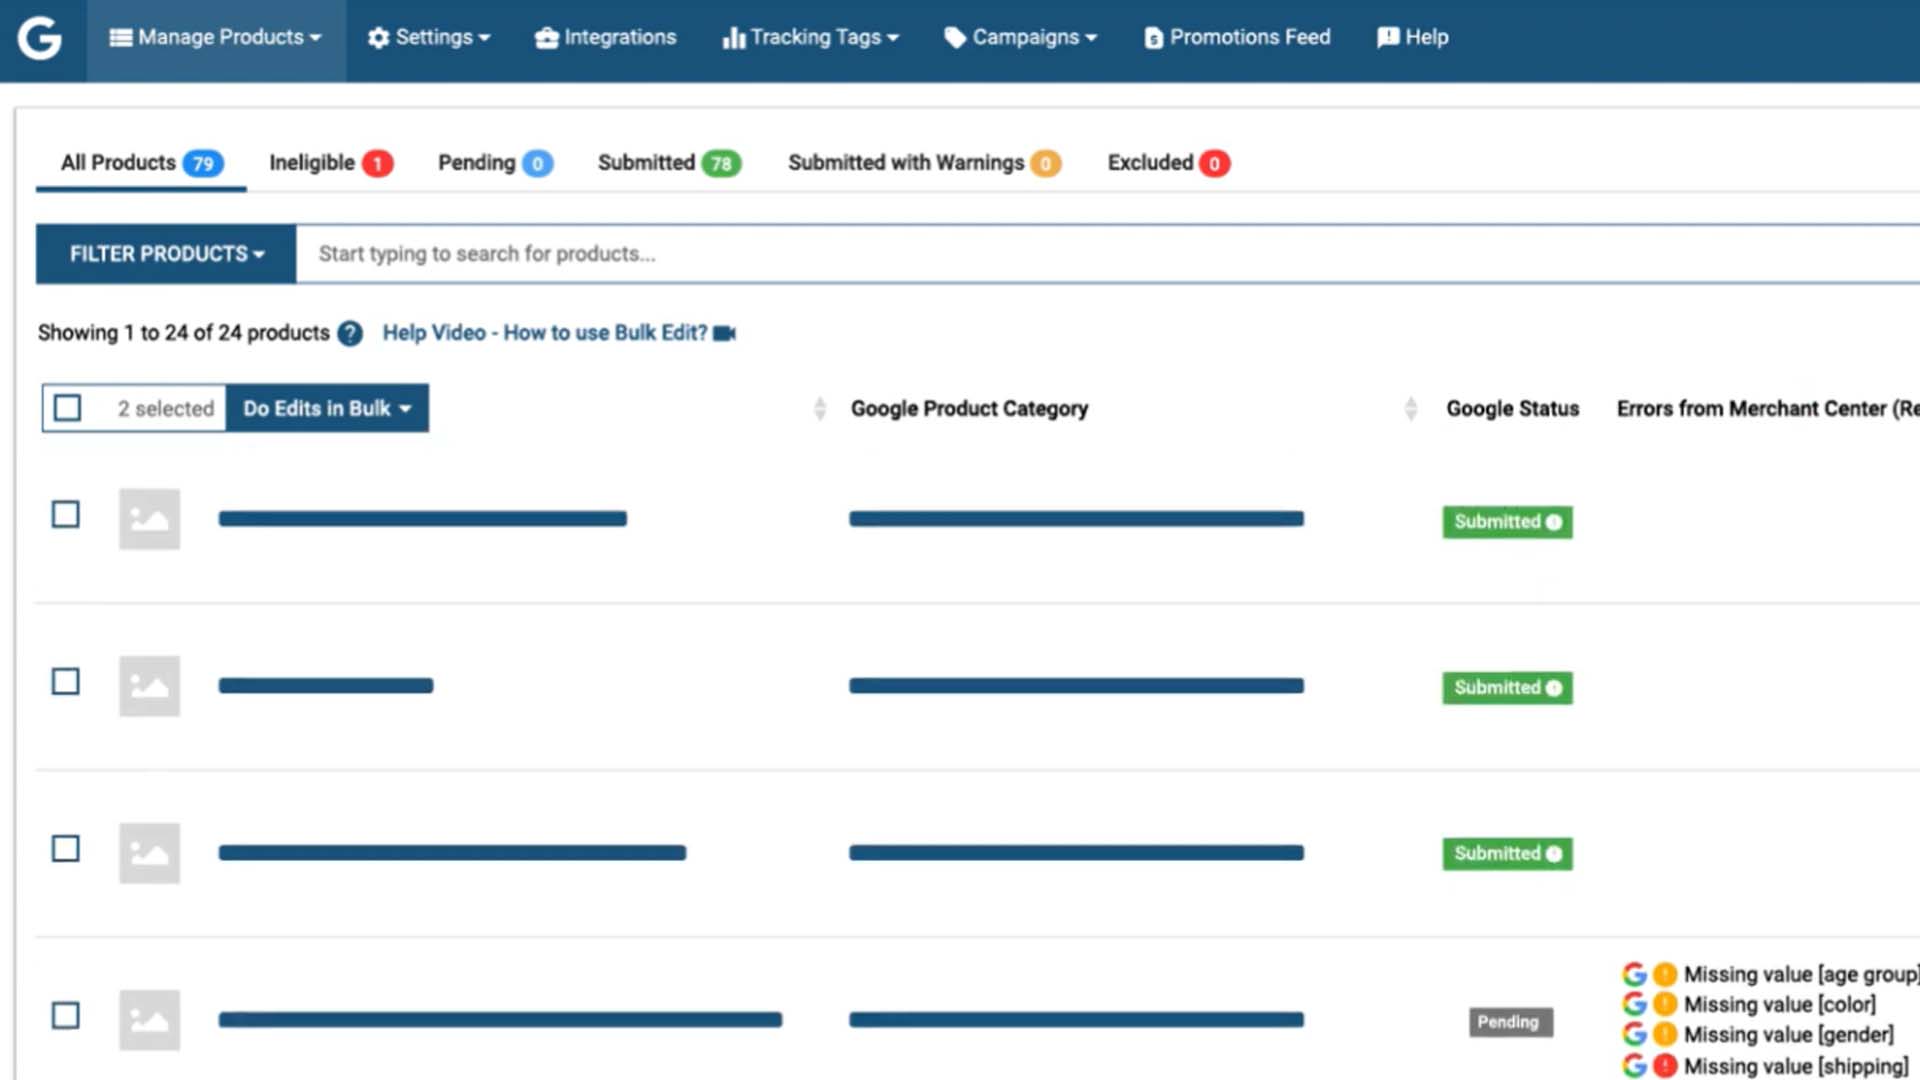1920x1080 pixels.
Task: Check the first product row checkbox
Action: pos(66,514)
